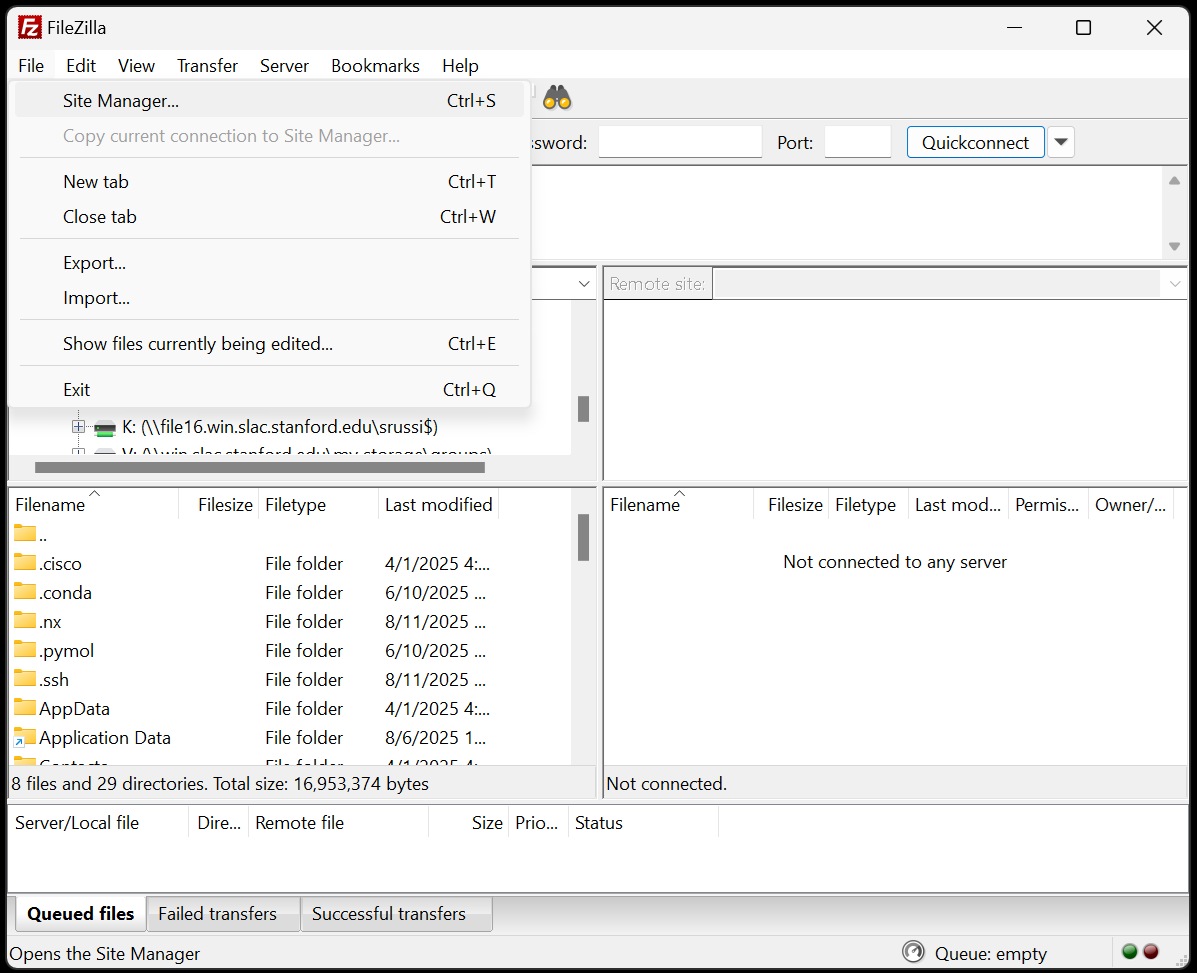Click the Port input field
Screen dimensions: 1197x973
(857, 142)
